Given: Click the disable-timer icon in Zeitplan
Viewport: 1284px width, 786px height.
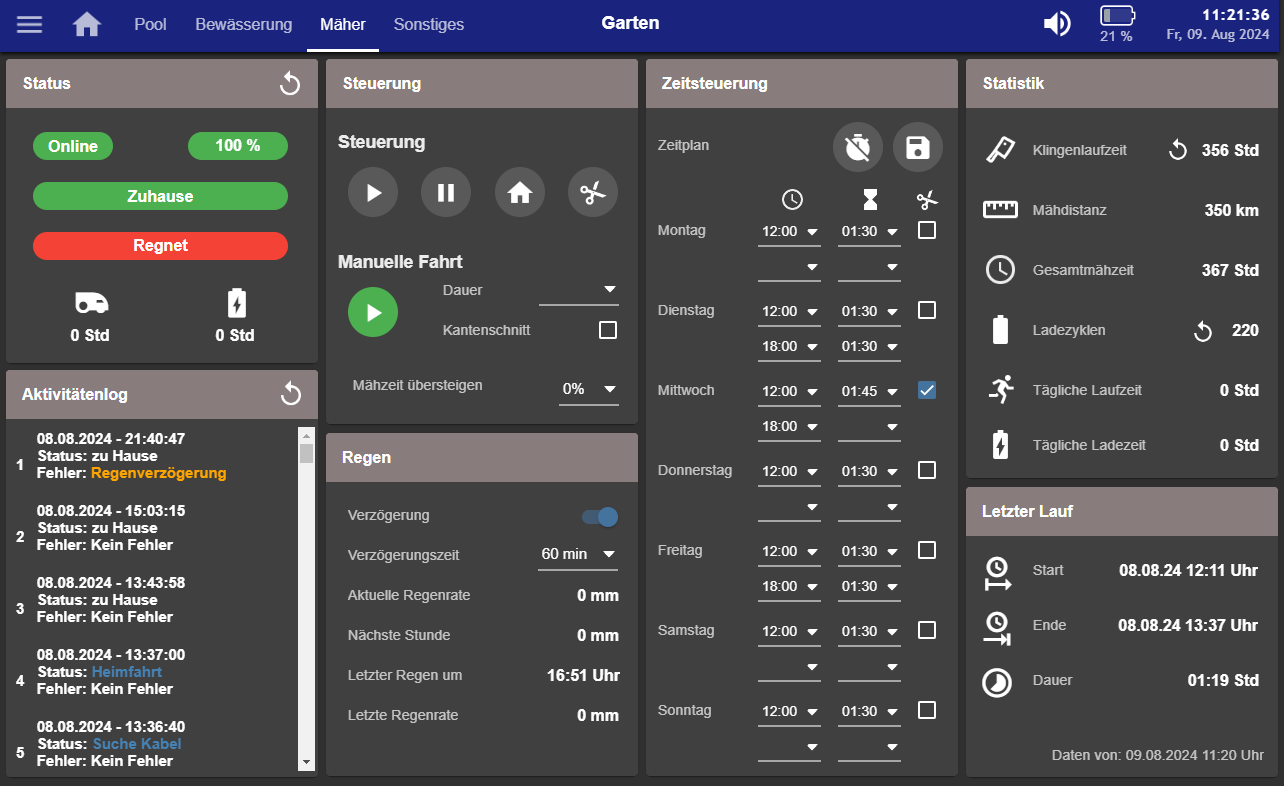Looking at the screenshot, I should (x=858, y=148).
